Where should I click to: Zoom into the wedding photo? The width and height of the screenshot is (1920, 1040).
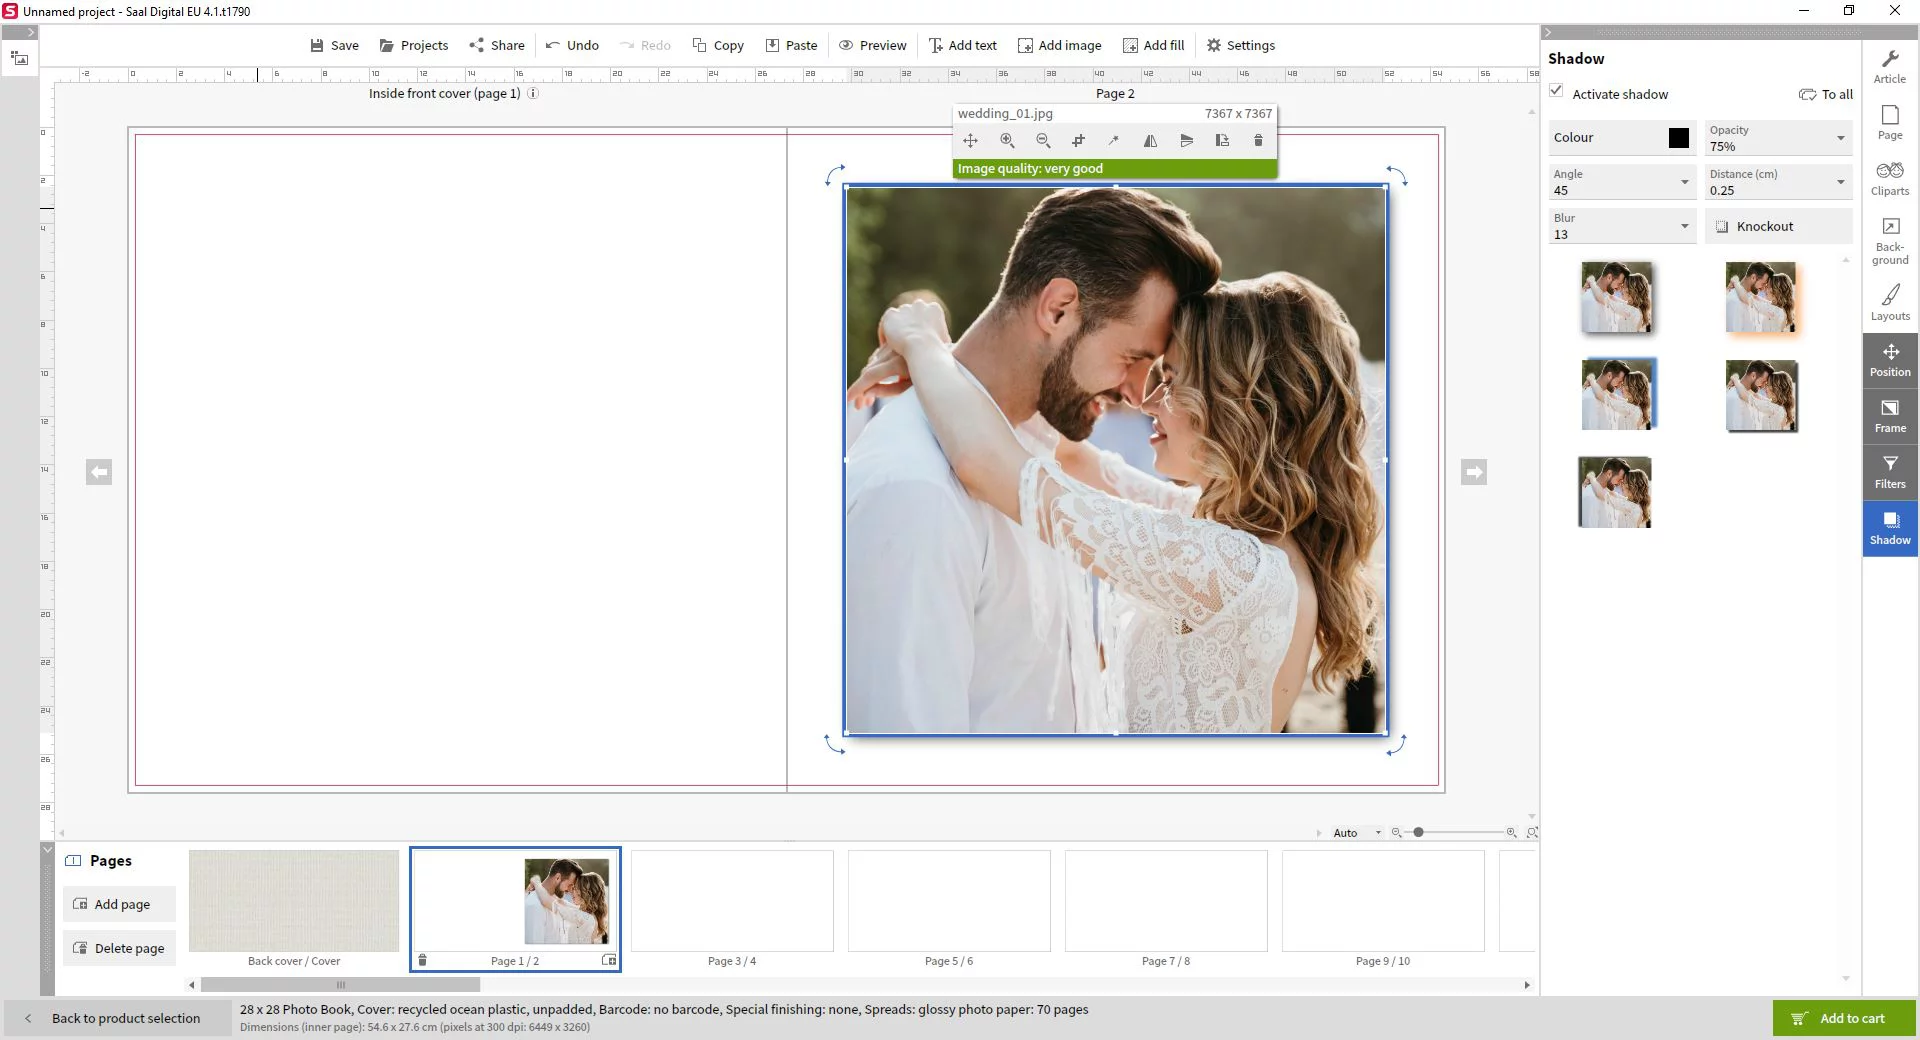[1007, 140]
